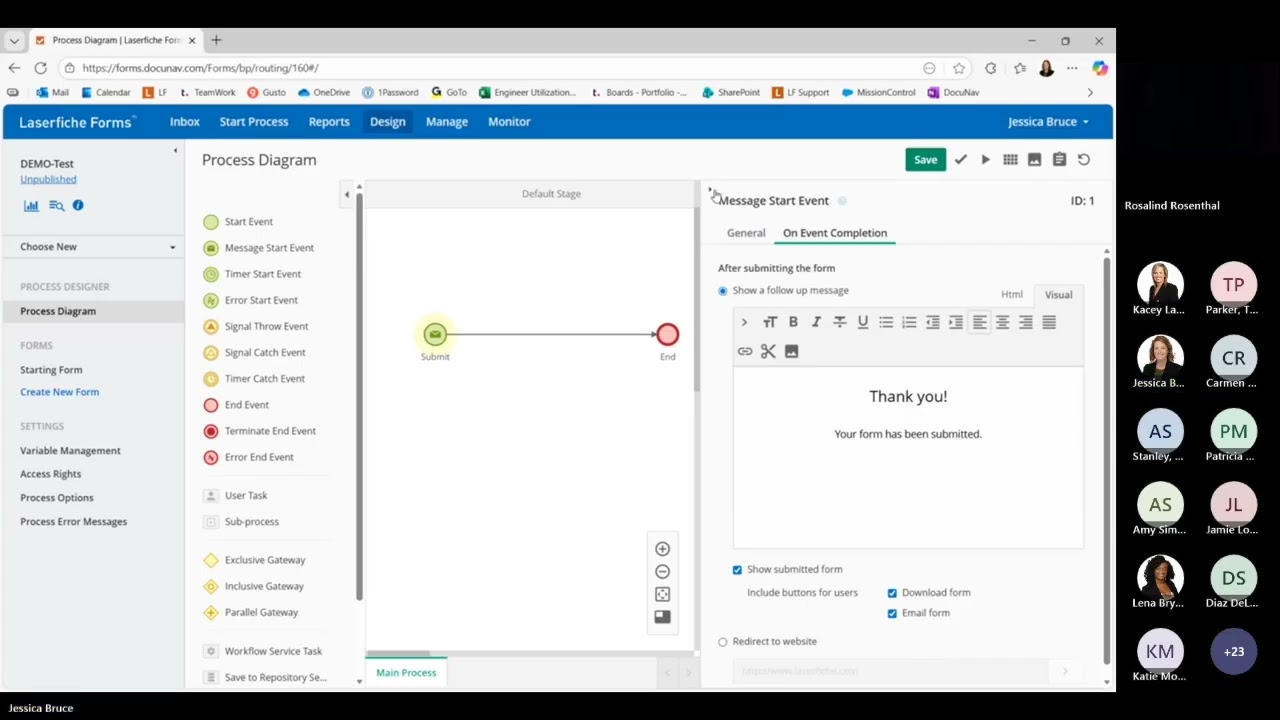This screenshot has height=720, width=1280.
Task: Click the justify text icon in editor
Action: pyautogui.click(x=1049, y=322)
